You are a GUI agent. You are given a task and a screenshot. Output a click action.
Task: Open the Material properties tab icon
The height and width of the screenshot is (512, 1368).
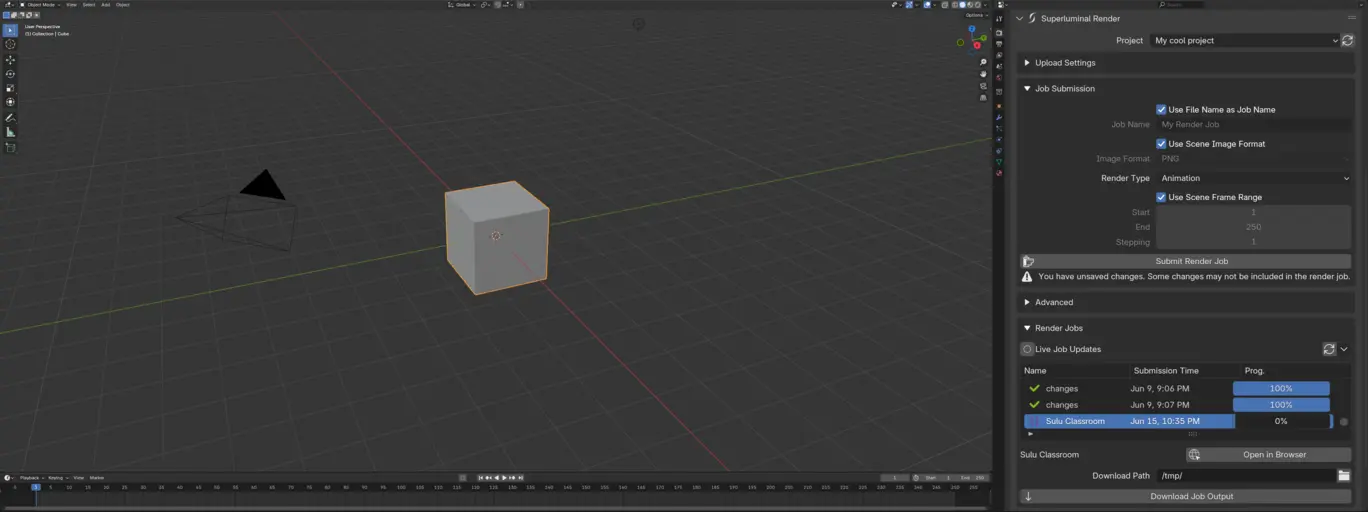click(x=999, y=173)
